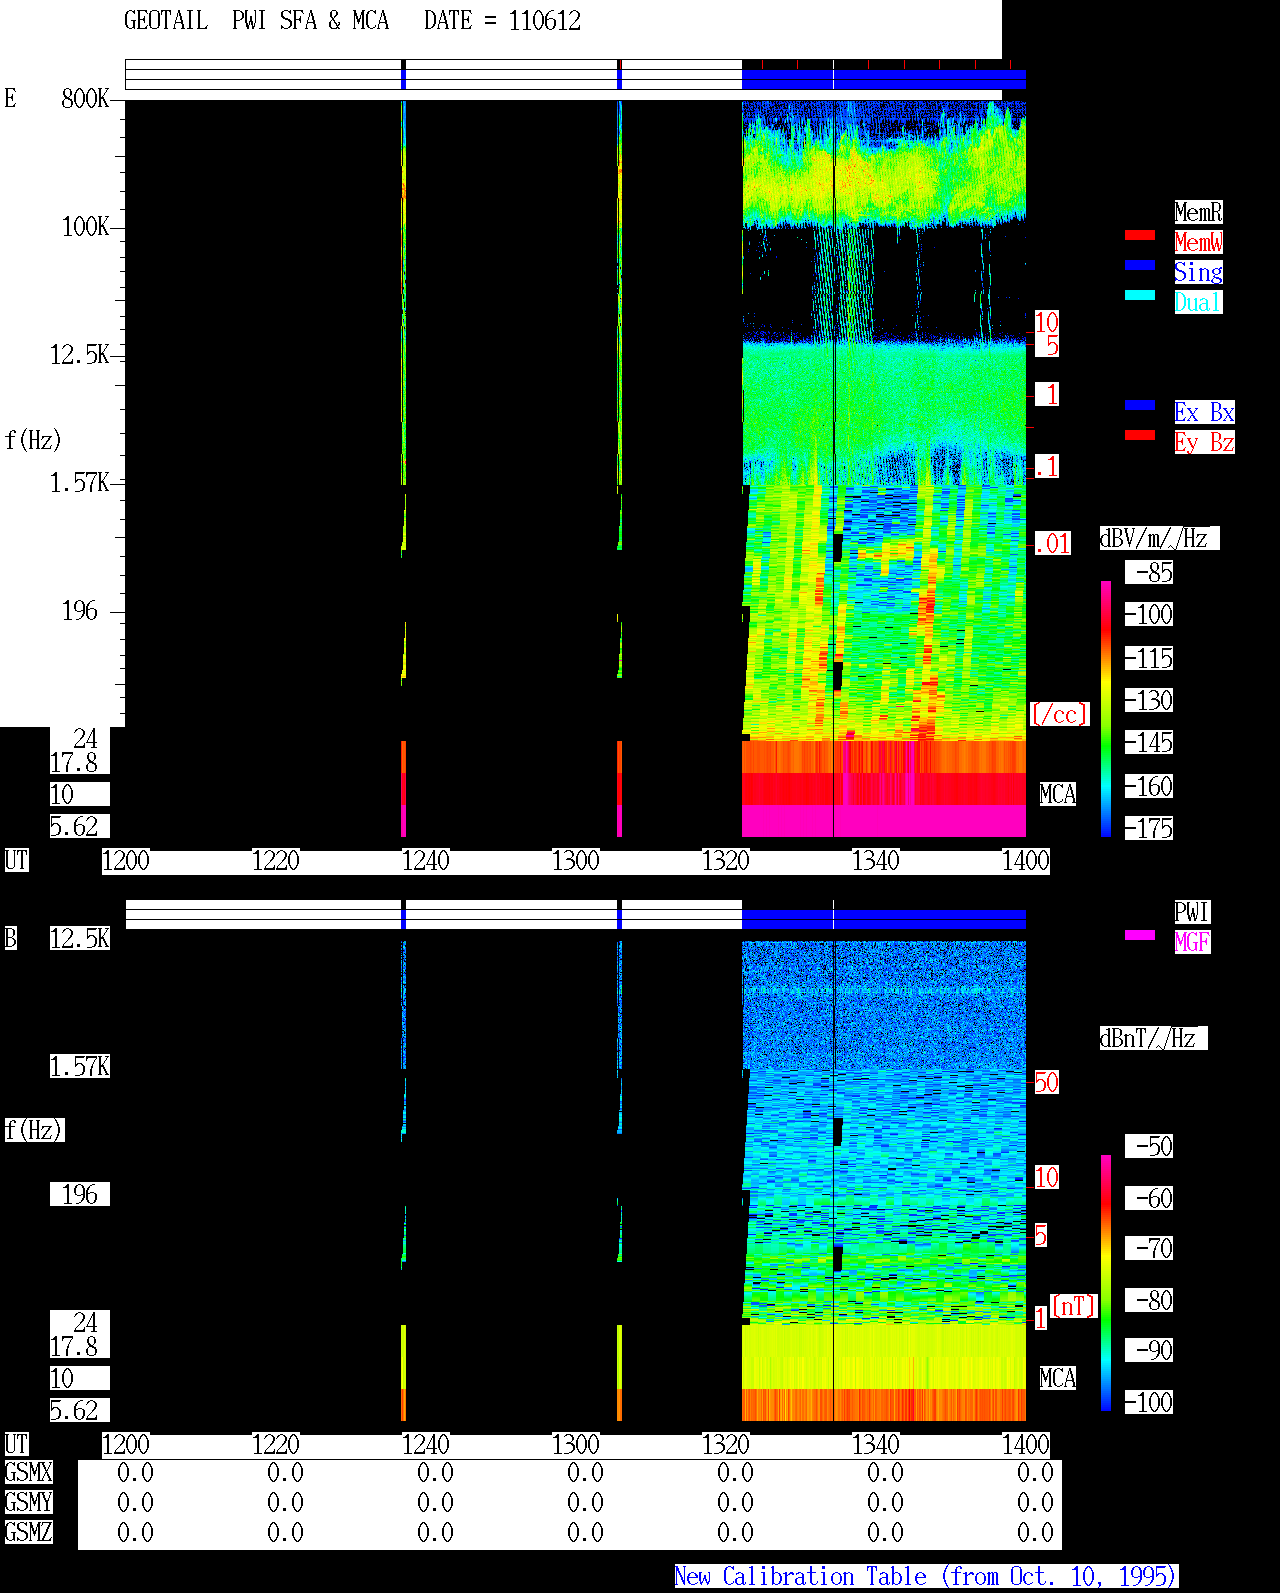This screenshot has width=1280, height=1593.
Task: Click the 100K frequency label
Action: click(x=85, y=226)
